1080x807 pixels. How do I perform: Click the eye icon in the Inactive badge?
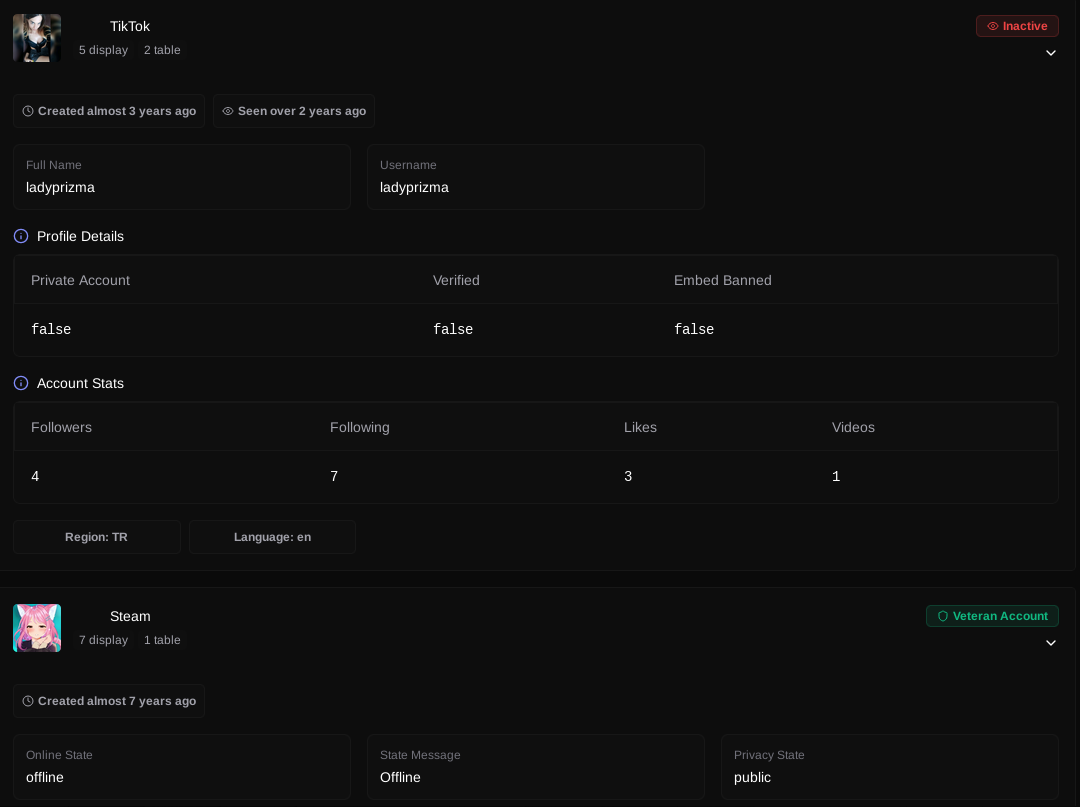993,26
